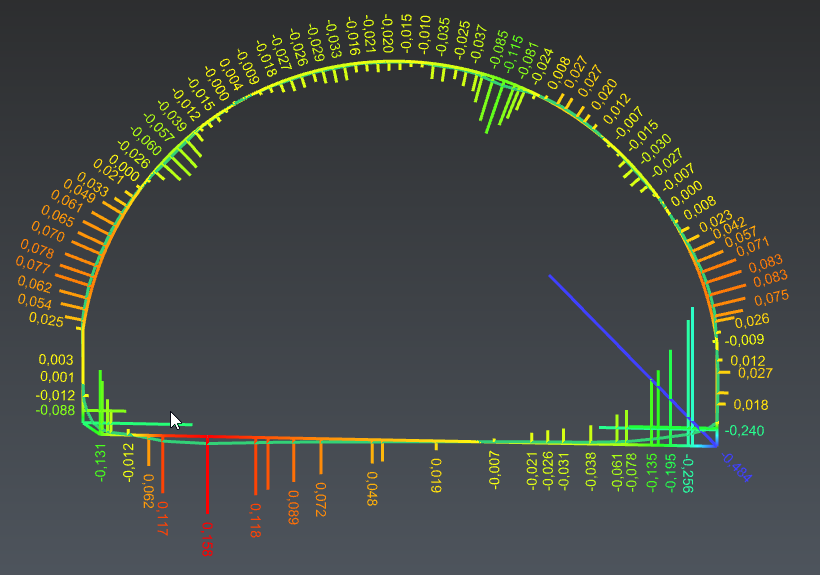Click the -0,085 green arch label

click(498, 48)
